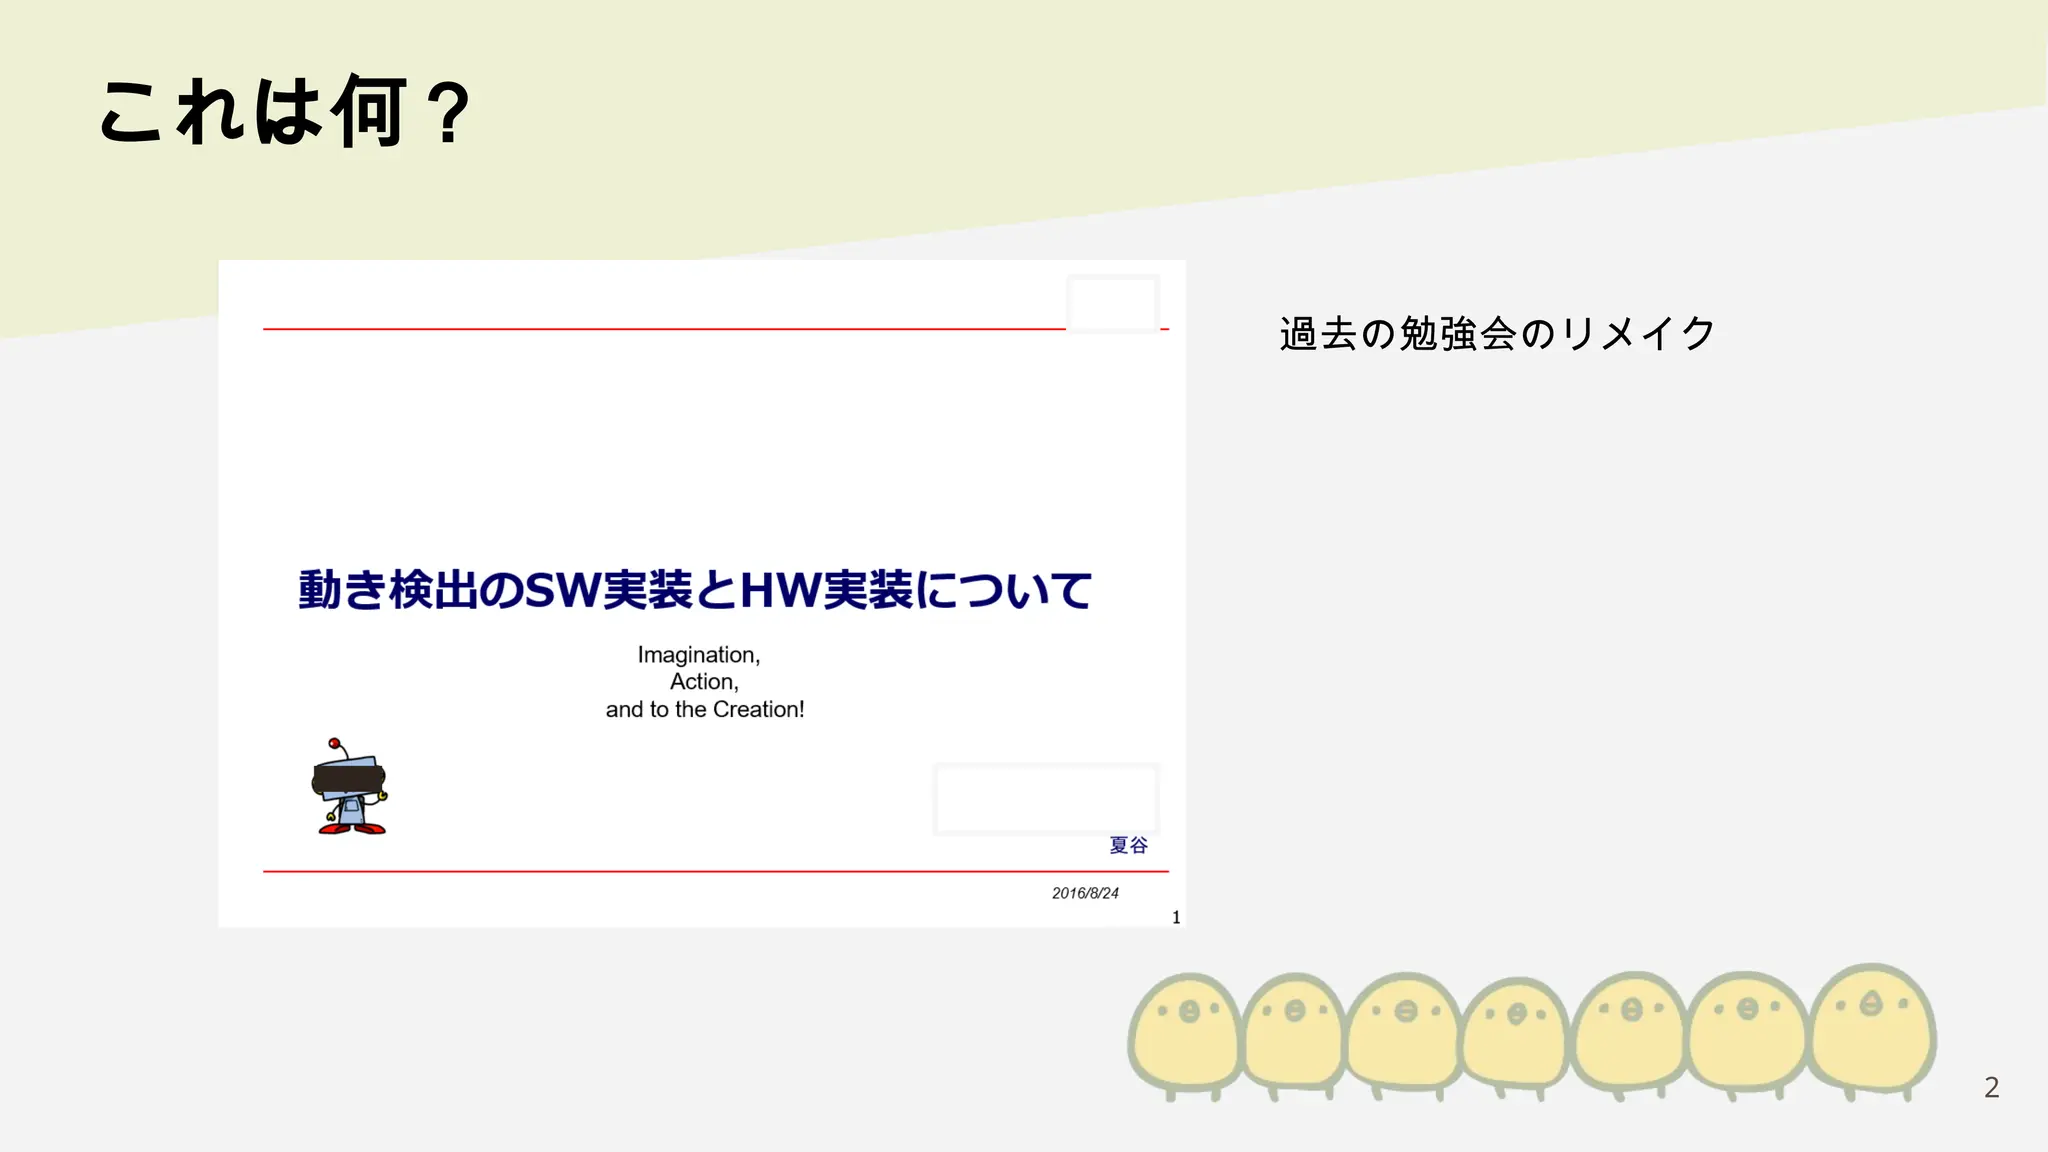This screenshot has height=1152, width=2048.
Task: Click the "Imagination, Action, and to the Creation!" subtitle
Action: [x=704, y=682]
